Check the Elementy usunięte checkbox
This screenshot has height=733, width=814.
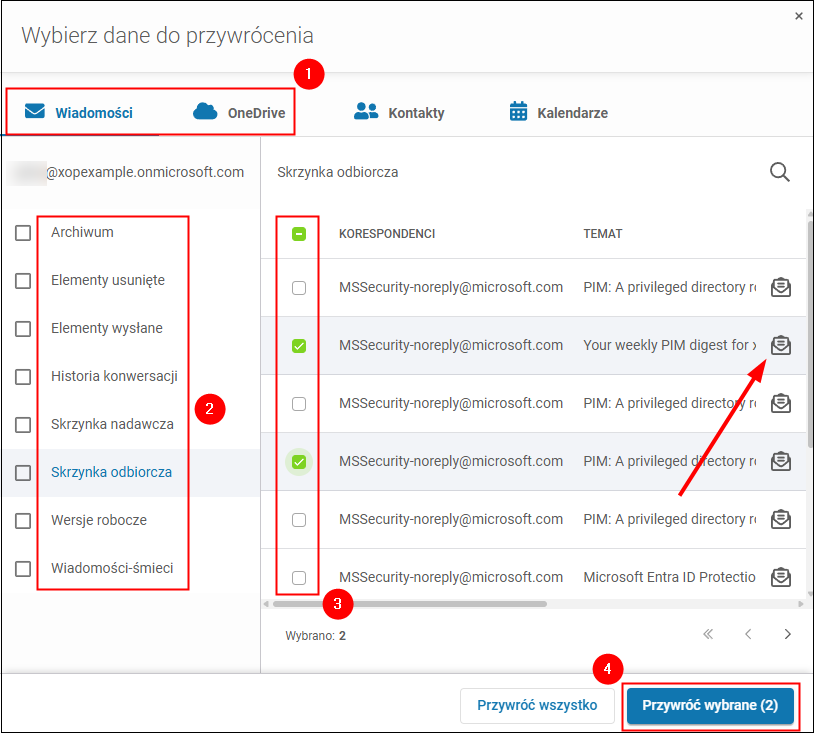tap(22, 280)
